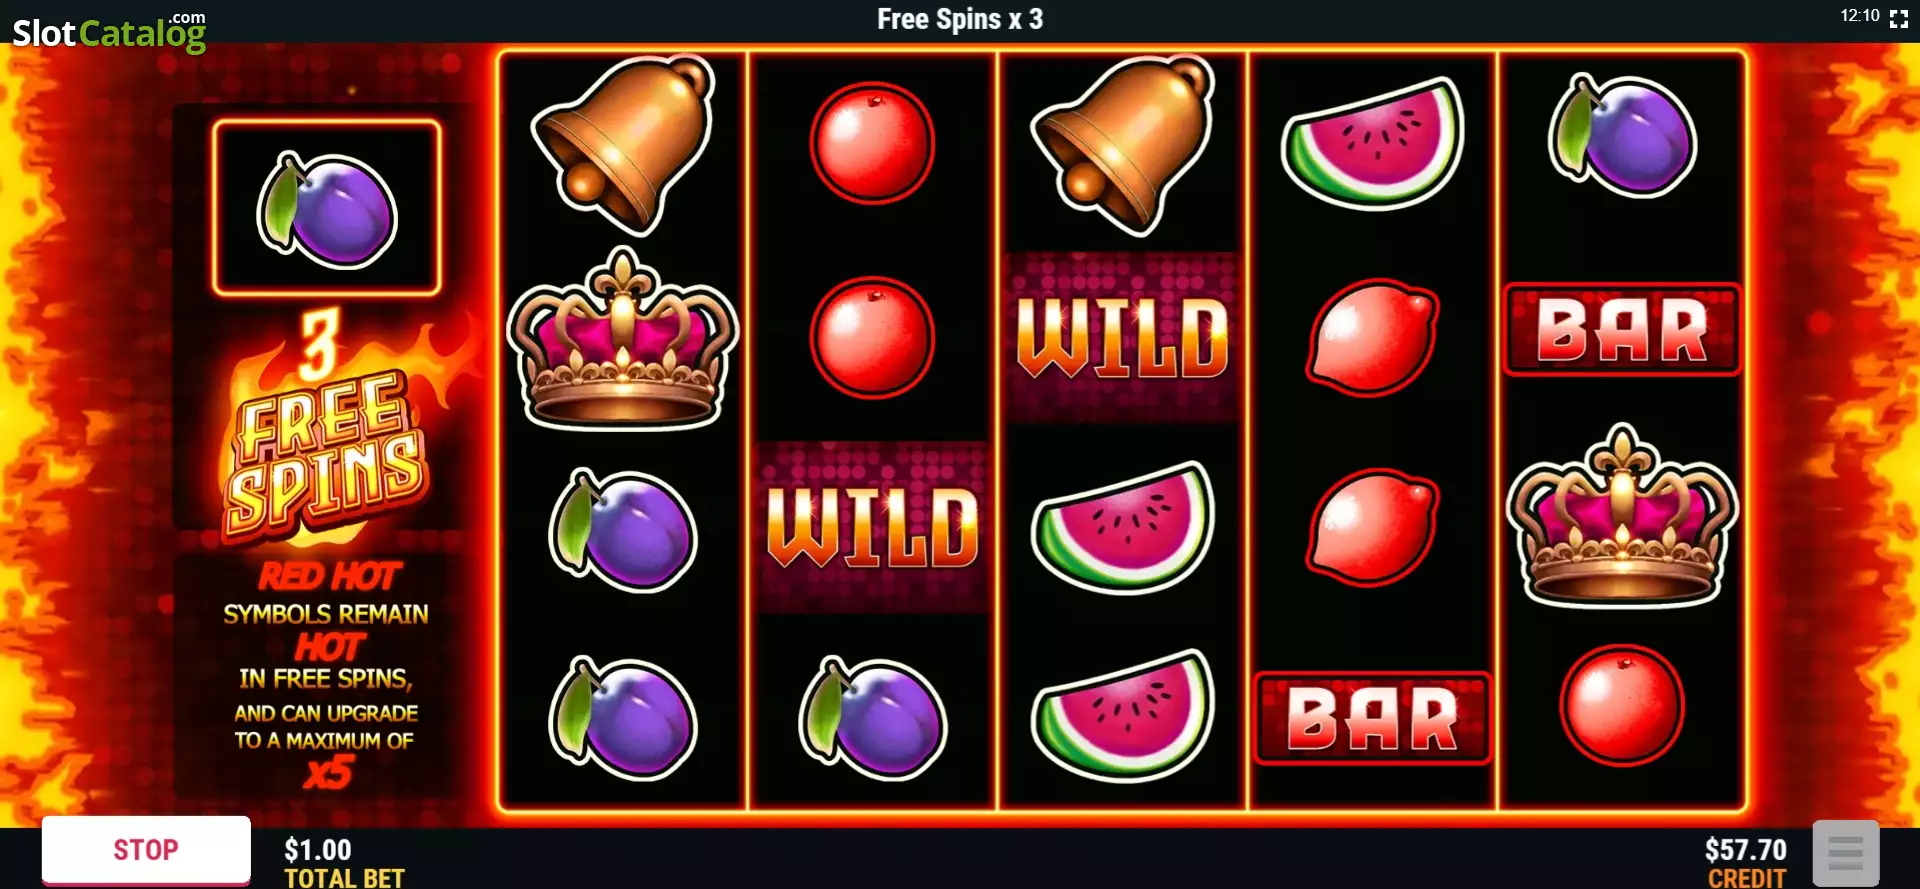Click the BAR symbol on fourth reel
Screen dimensions: 1920x889
(1372, 718)
